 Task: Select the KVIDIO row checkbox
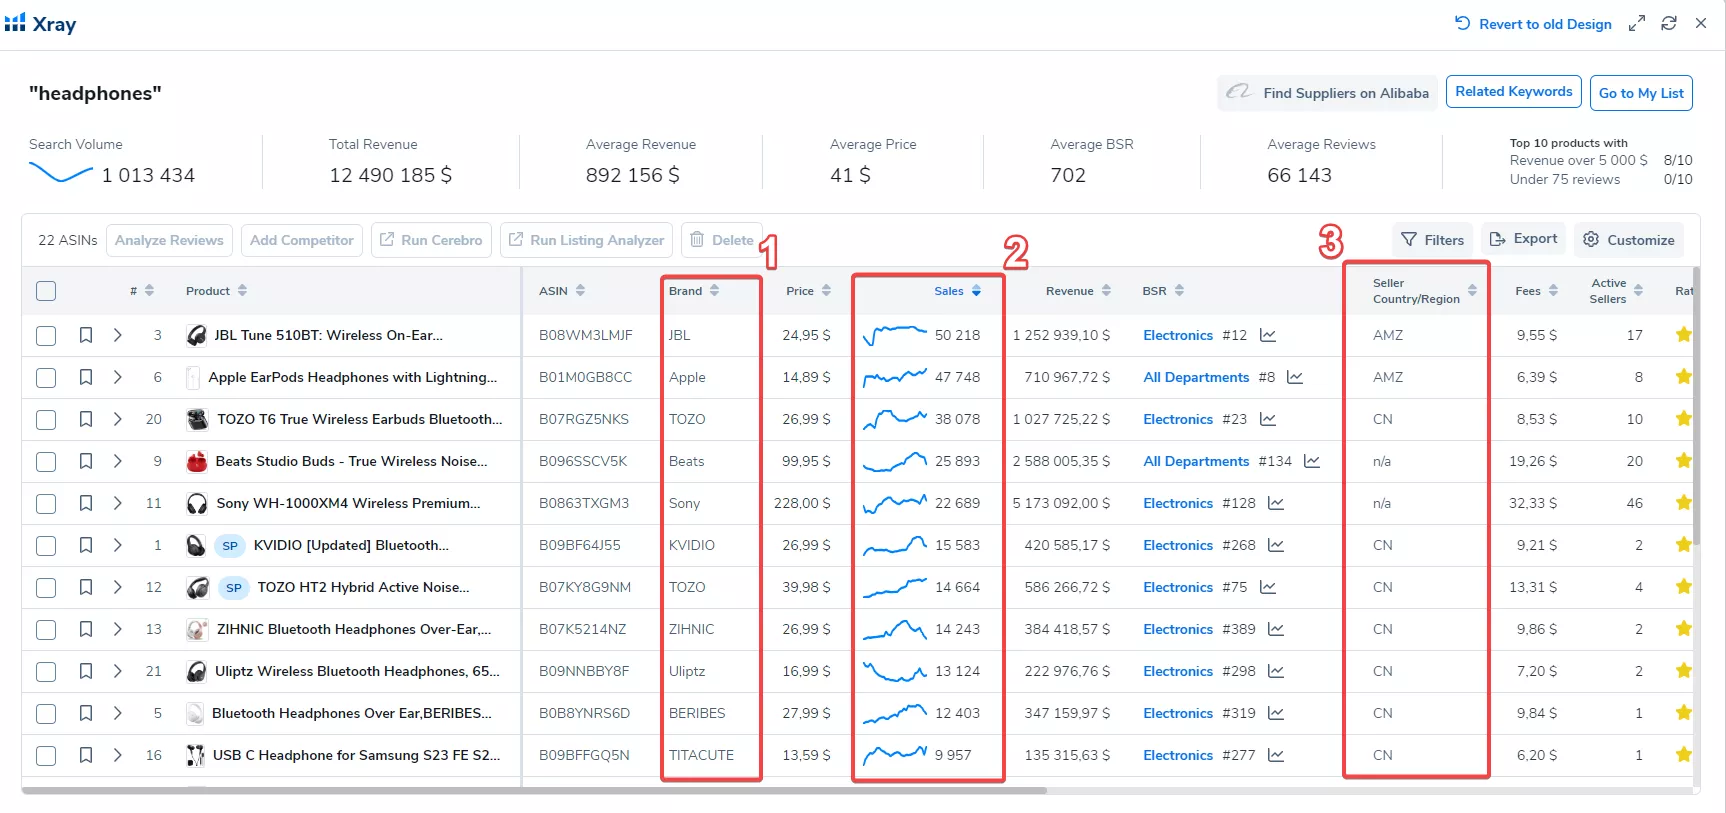click(x=46, y=545)
